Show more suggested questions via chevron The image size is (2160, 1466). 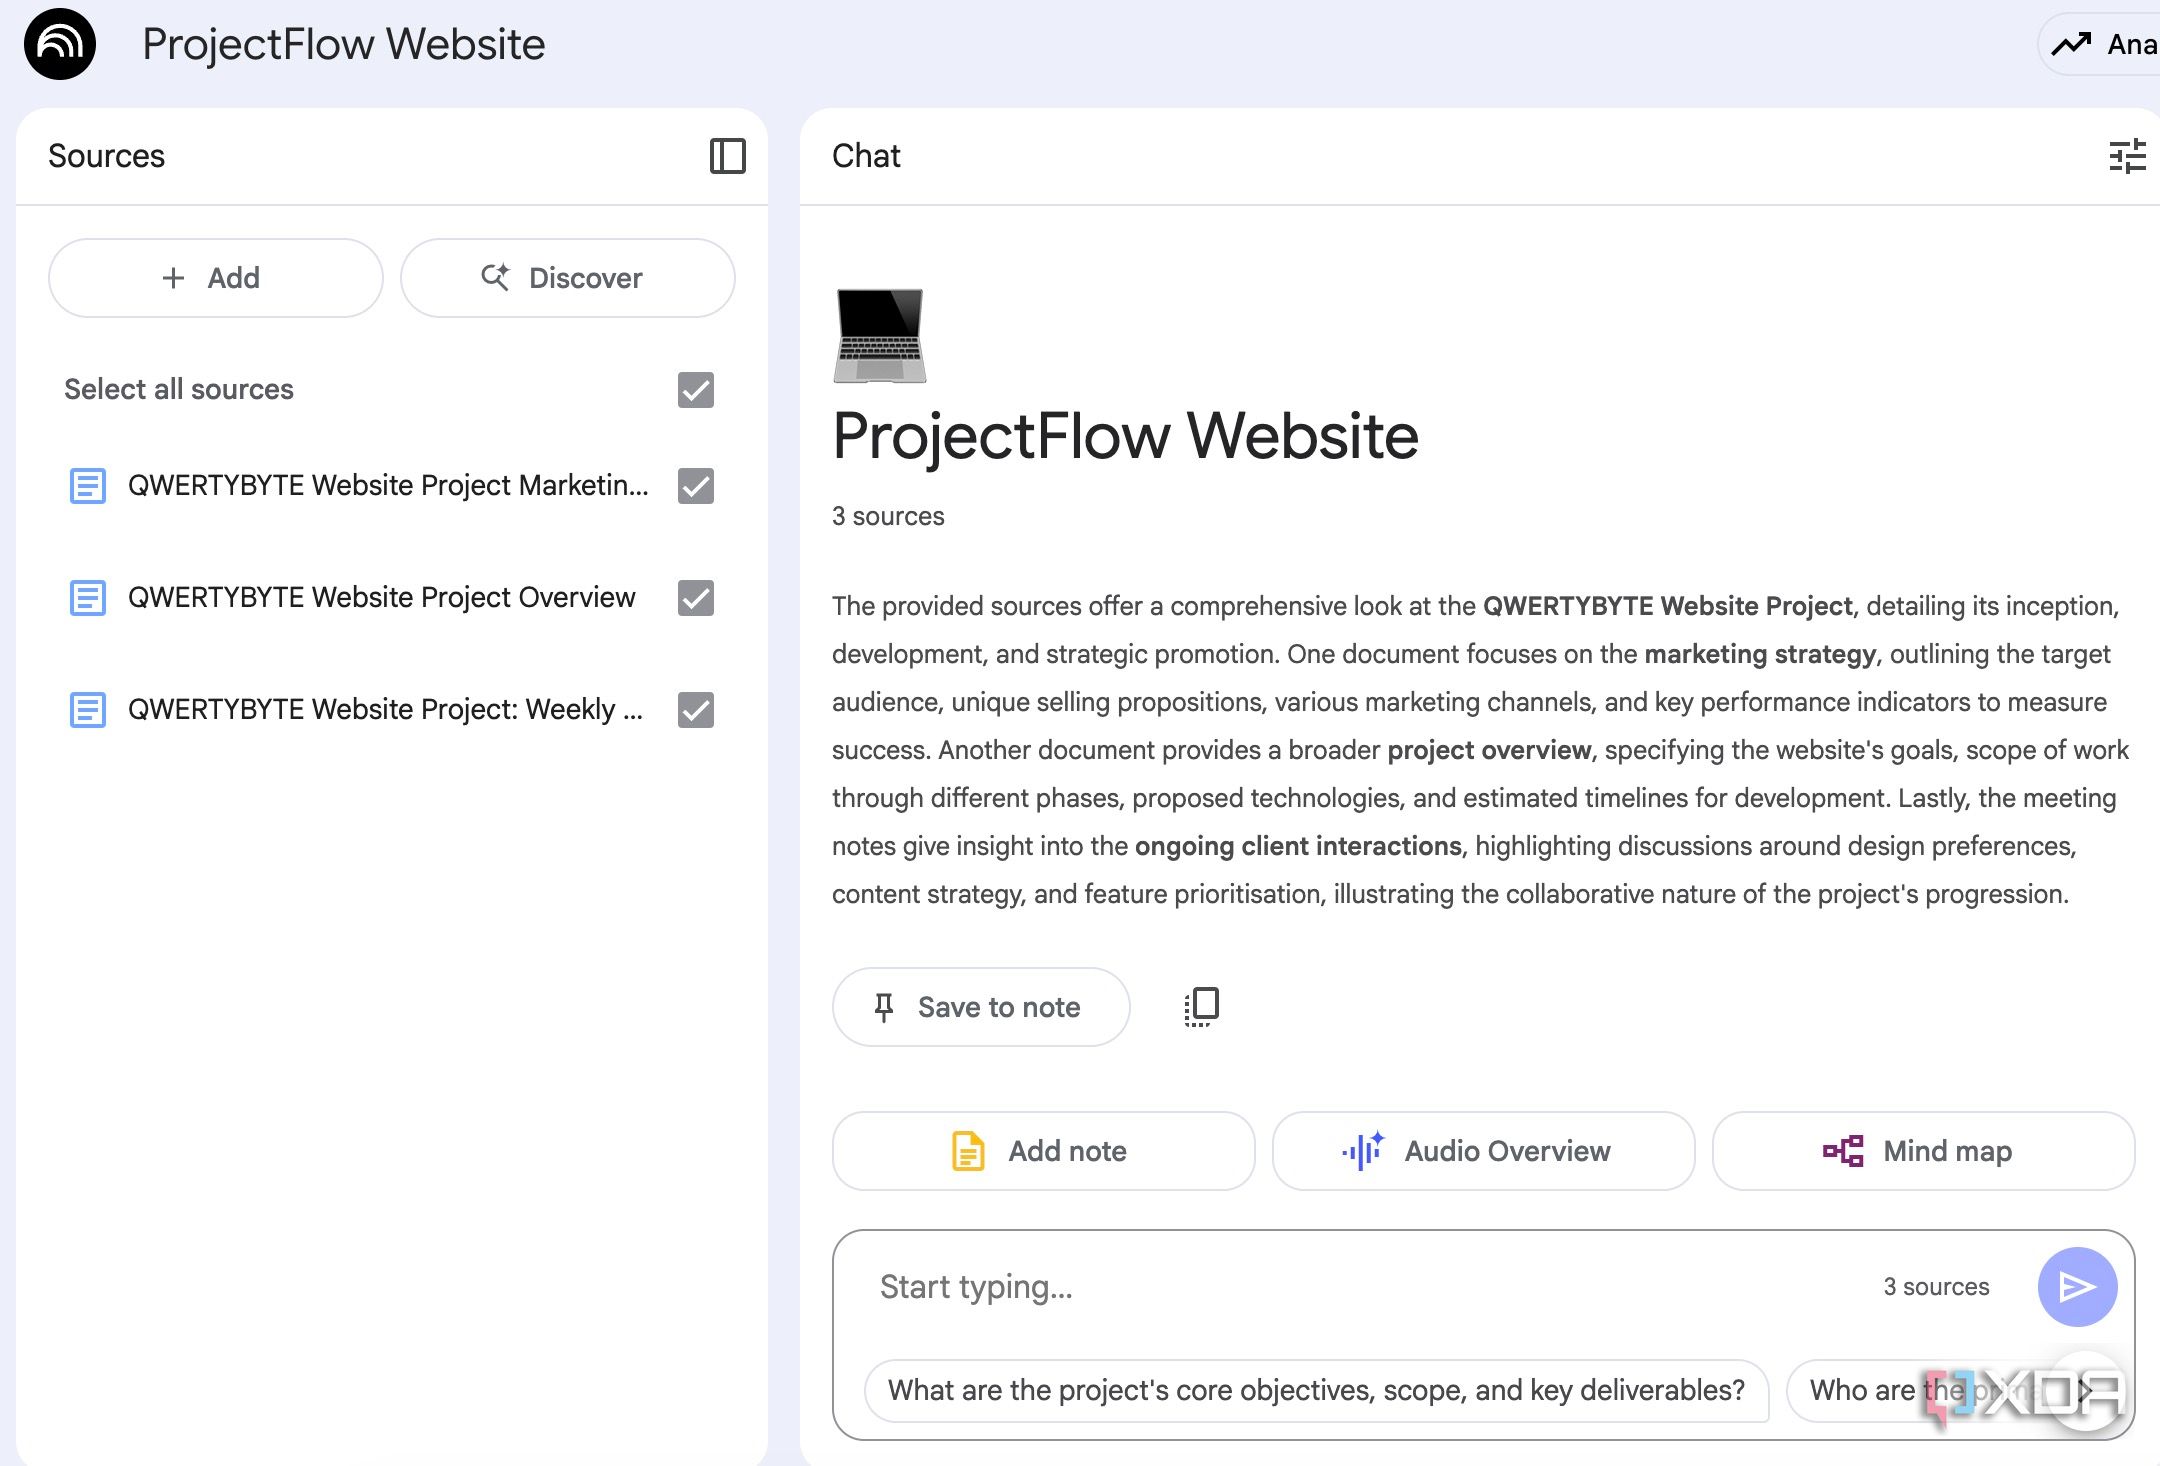point(2086,1390)
